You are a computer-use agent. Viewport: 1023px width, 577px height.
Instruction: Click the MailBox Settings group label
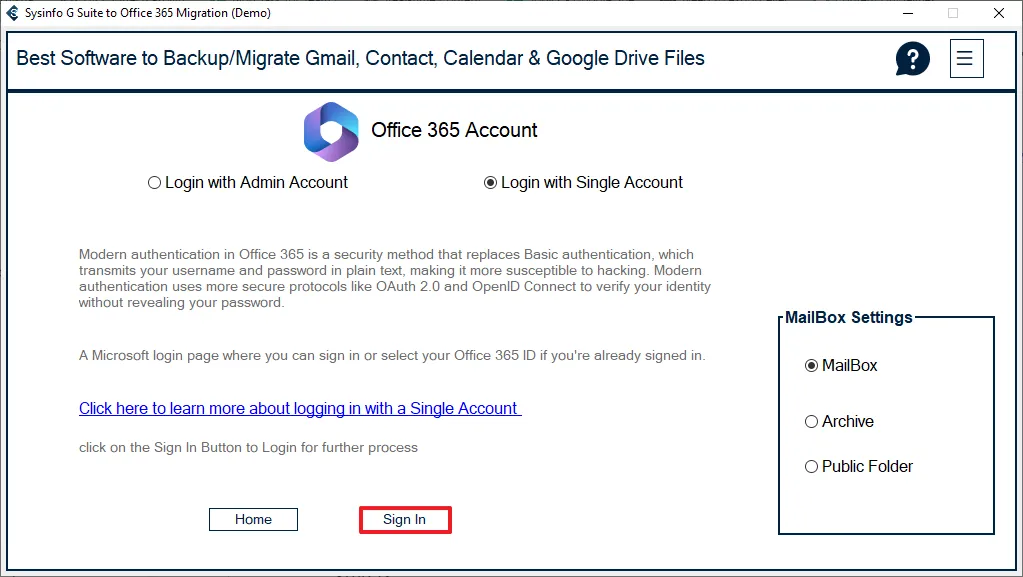[848, 317]
